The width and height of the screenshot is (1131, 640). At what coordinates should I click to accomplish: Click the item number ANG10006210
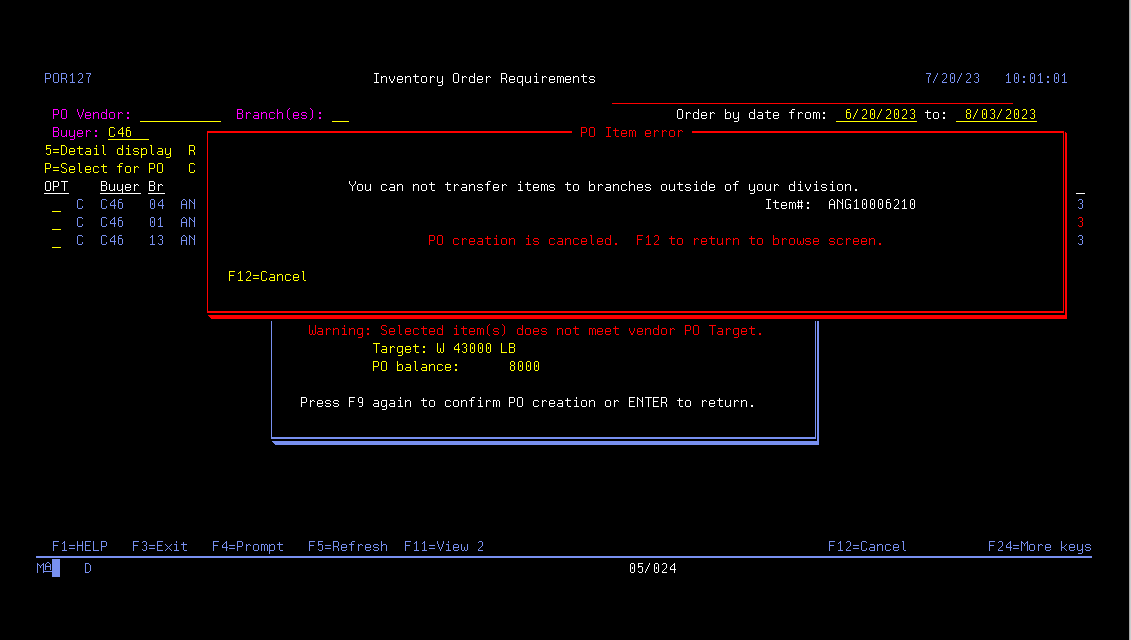pos(871,205)
